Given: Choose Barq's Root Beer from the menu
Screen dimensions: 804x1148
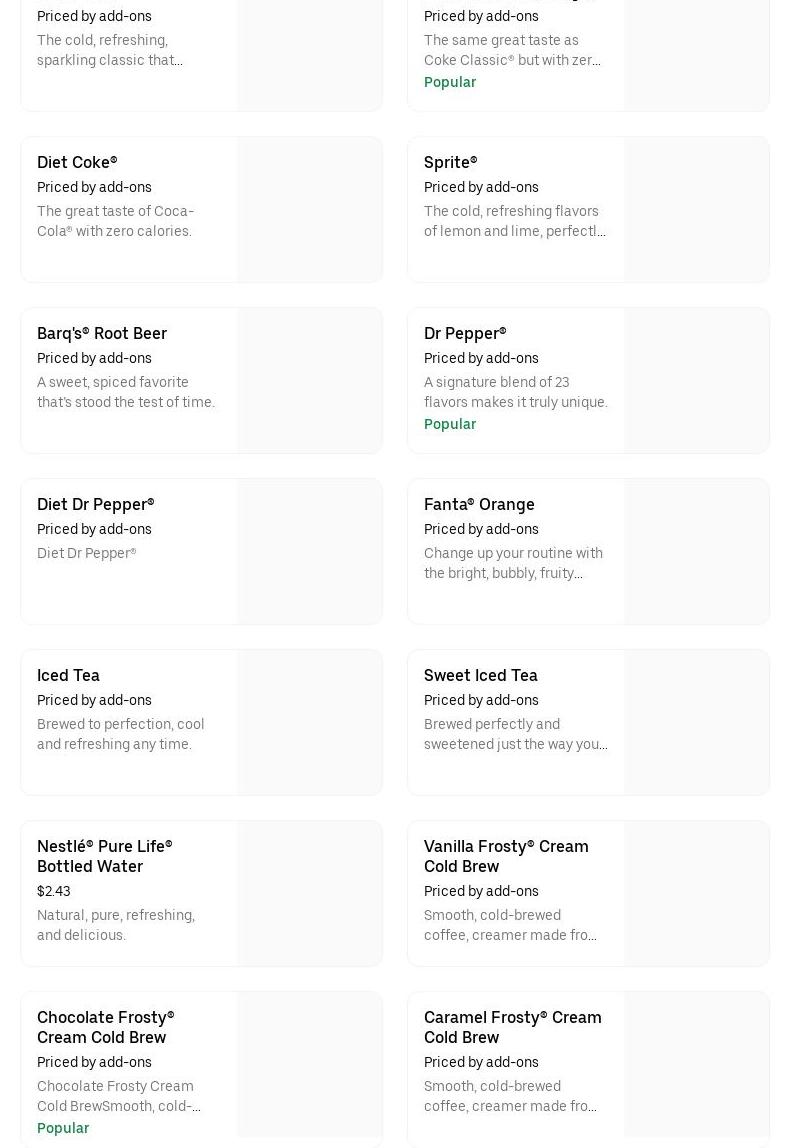Looking at the screenshot, I should (x=102, y=333).
